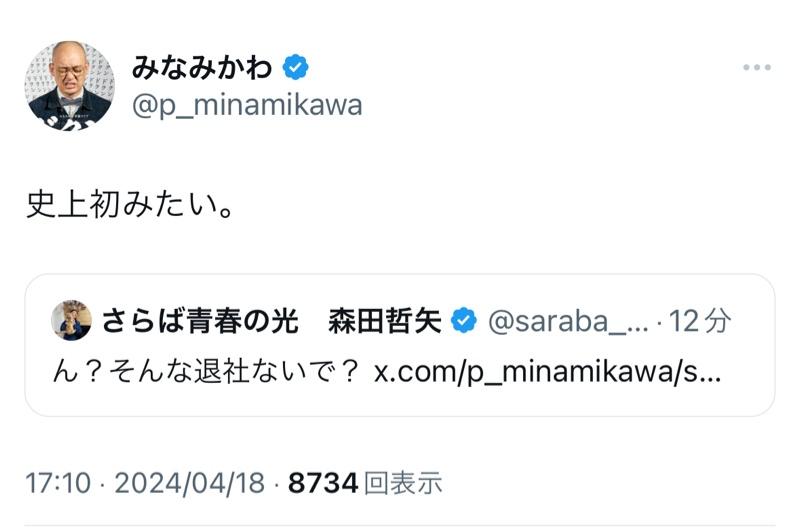The height and width of the screenshot is (529, 800).
Task: Click the quoted tweet's small avatar
Action: click(73, 320)
